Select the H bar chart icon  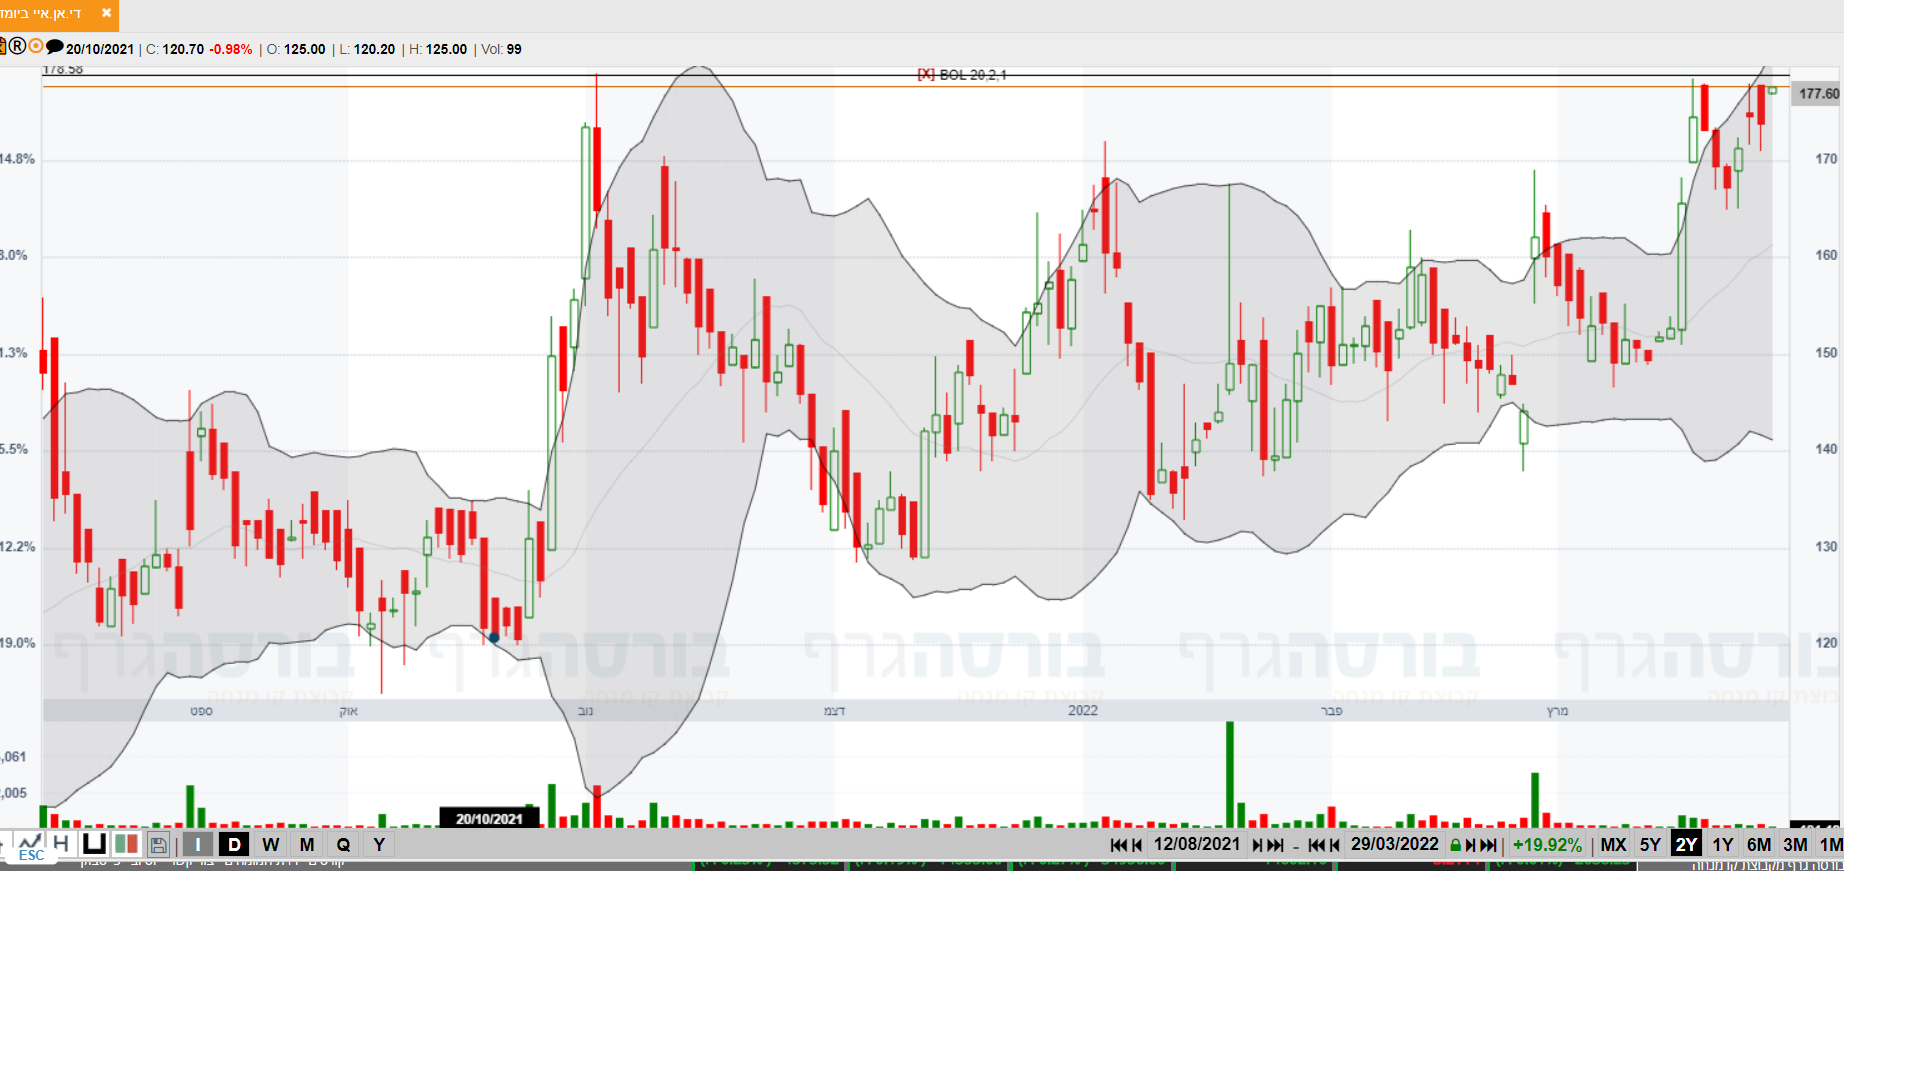click(x=61, y=843)
